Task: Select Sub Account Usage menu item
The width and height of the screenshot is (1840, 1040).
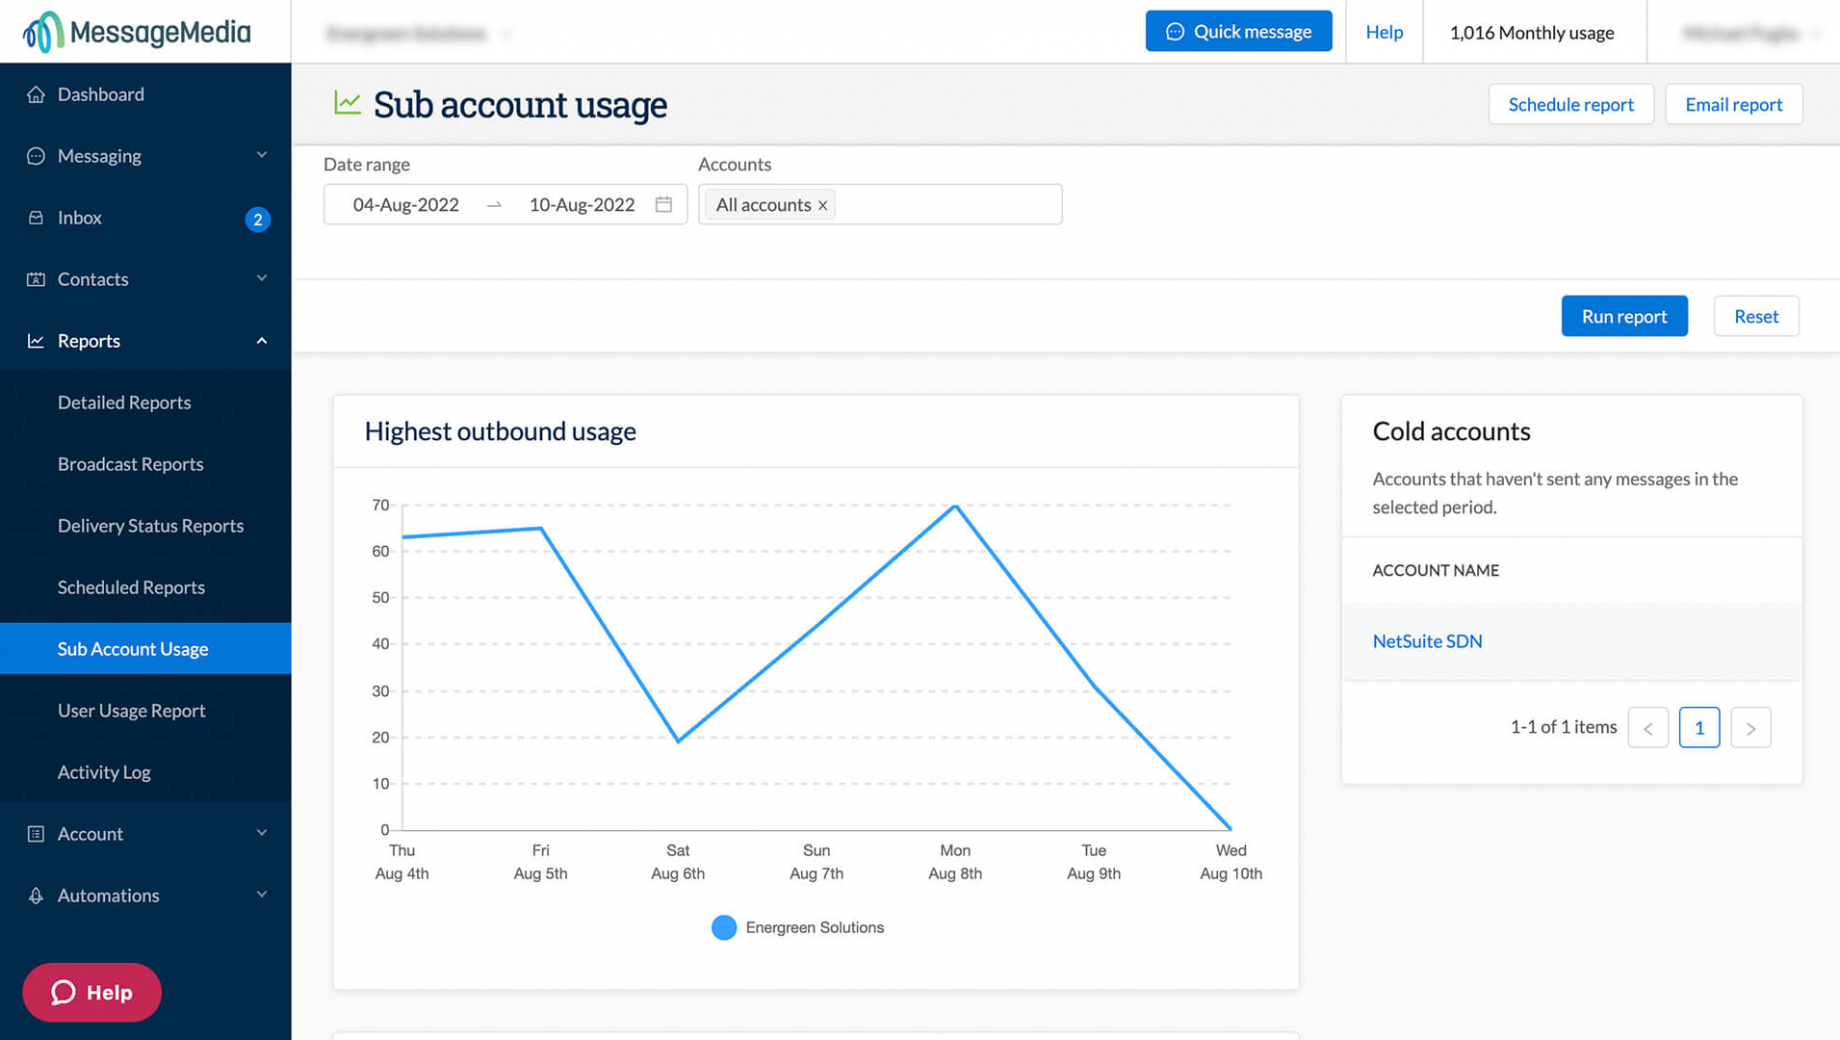Action: click(145, 648)
